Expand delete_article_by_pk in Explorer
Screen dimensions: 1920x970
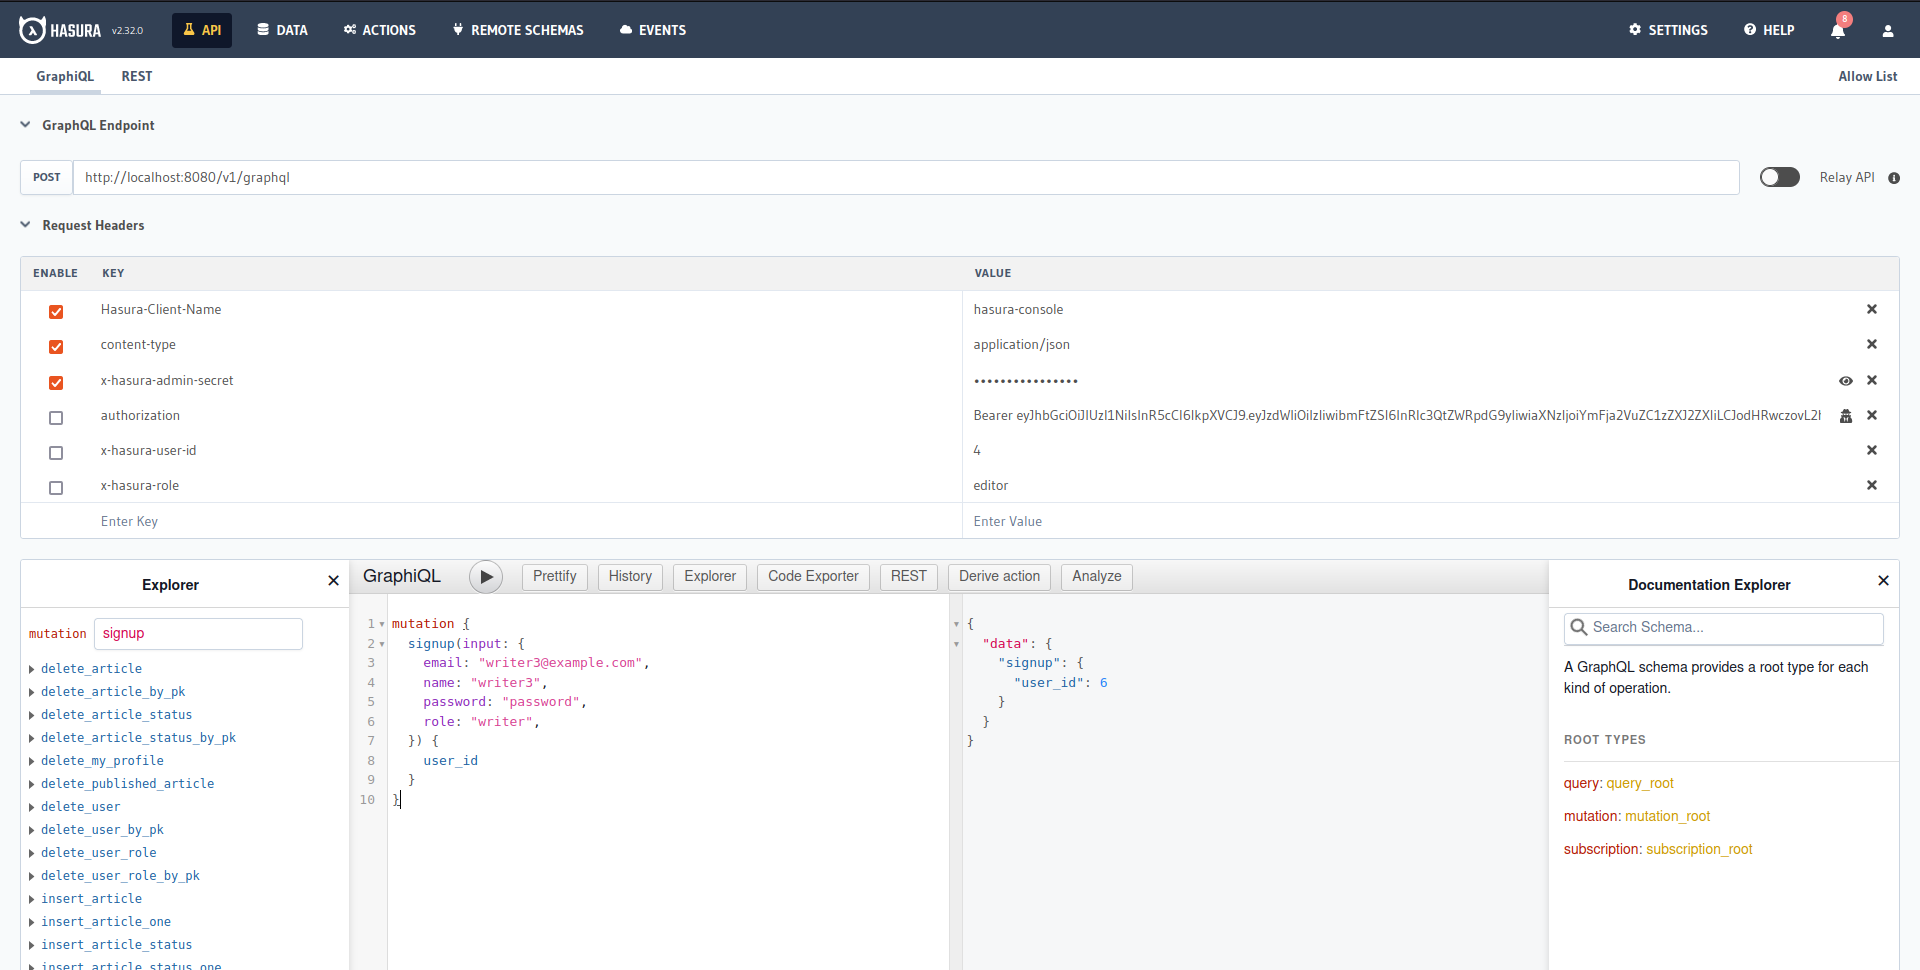(x=31, y=692)
